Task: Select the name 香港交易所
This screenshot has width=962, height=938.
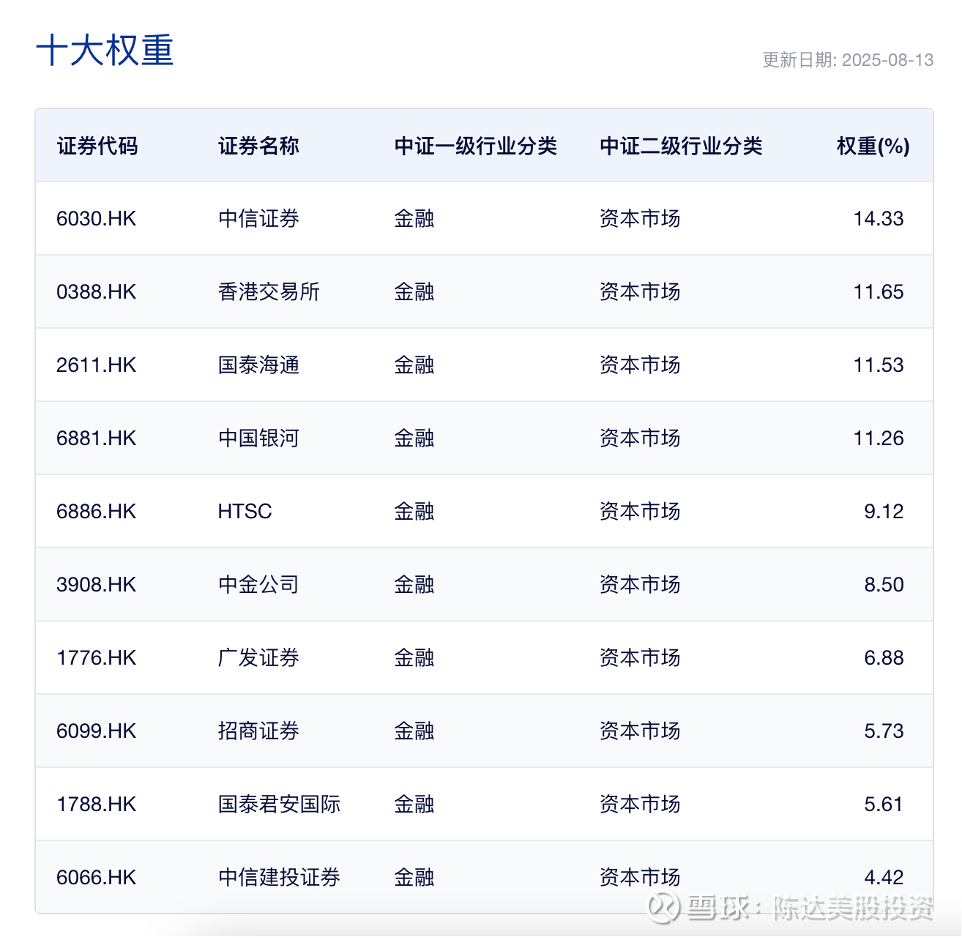Action: click(269, 291)
